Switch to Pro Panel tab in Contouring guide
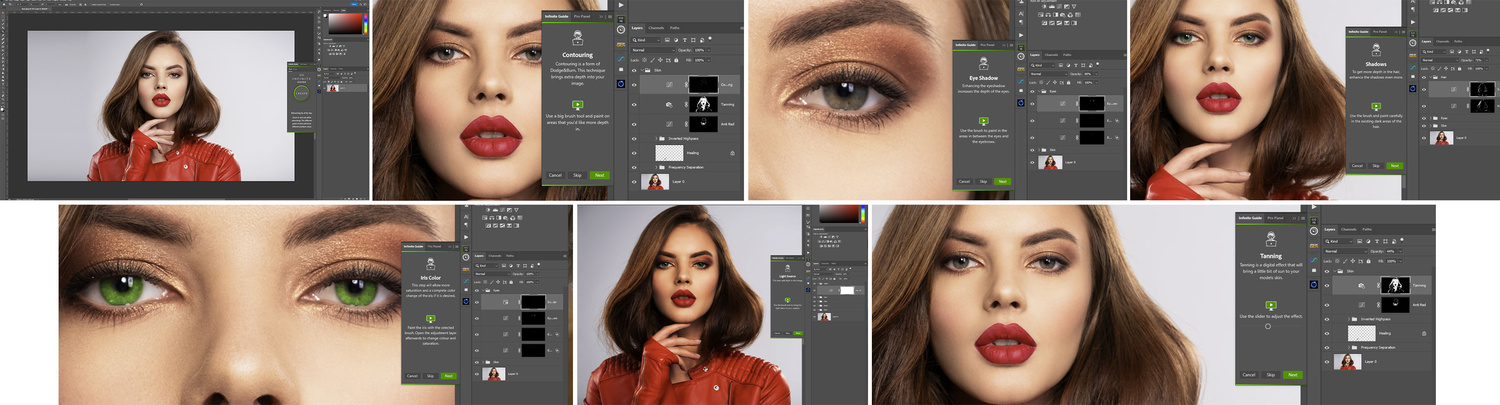Image resolution: width=1500 pixels, height=405 pixels. tap(582, 16)
